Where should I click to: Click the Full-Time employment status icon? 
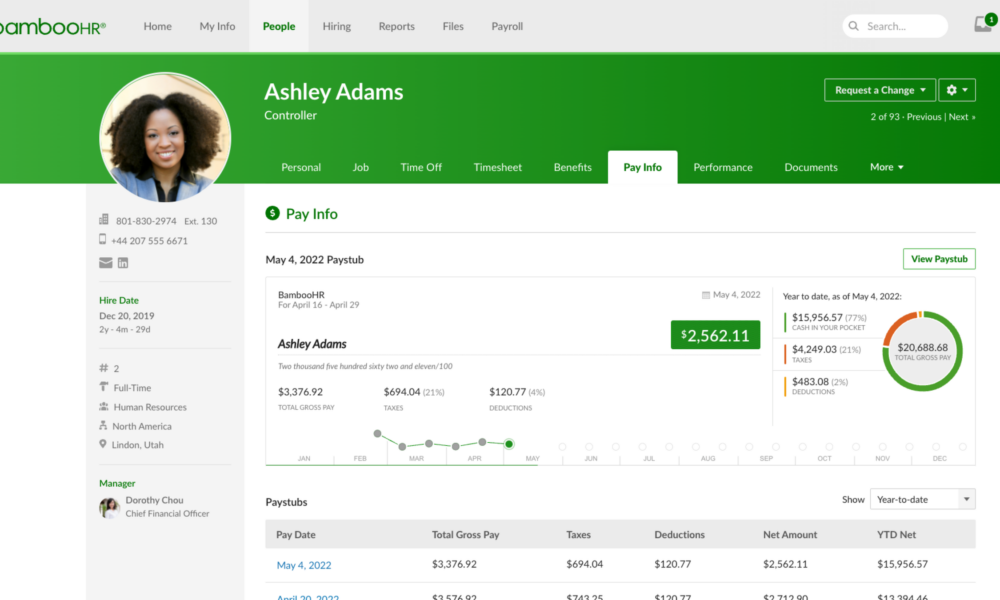(x=103, y=386)
